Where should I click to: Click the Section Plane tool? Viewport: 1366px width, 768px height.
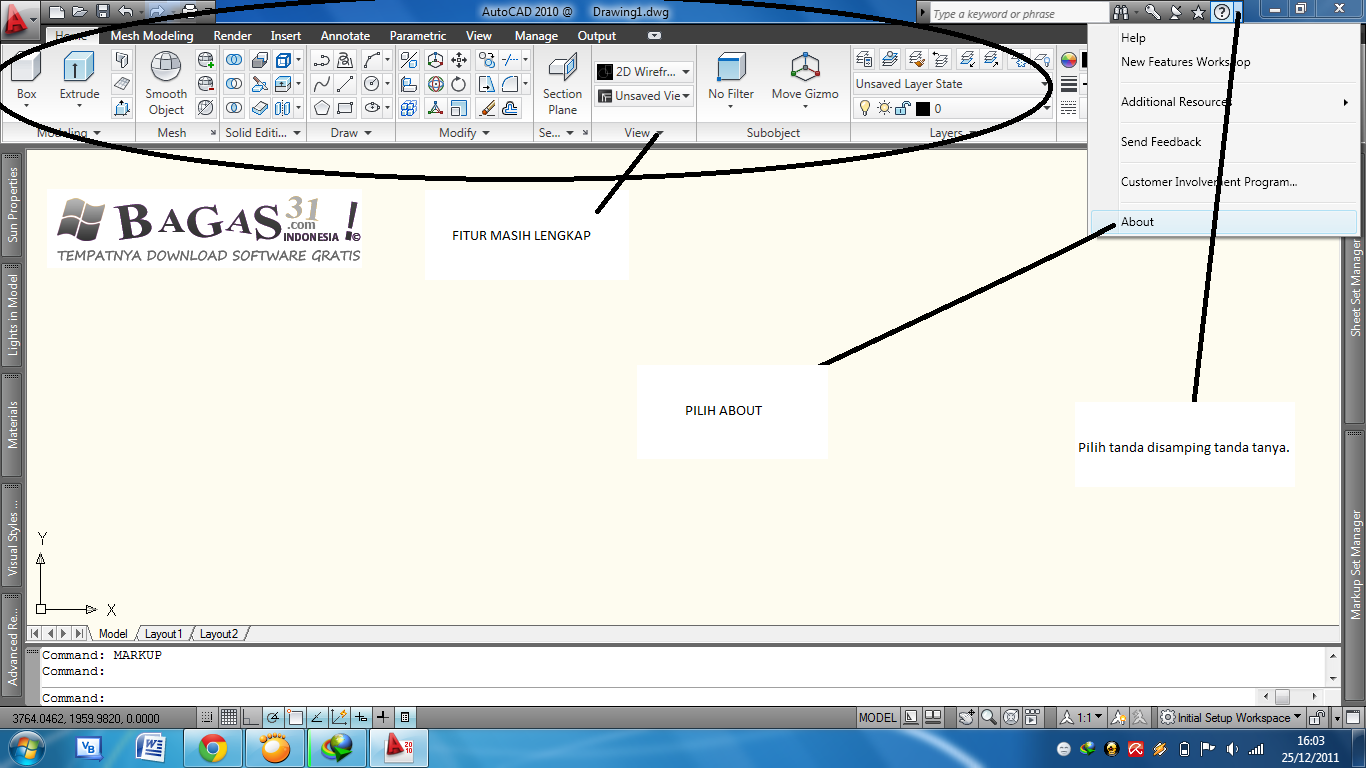[562, 84]
